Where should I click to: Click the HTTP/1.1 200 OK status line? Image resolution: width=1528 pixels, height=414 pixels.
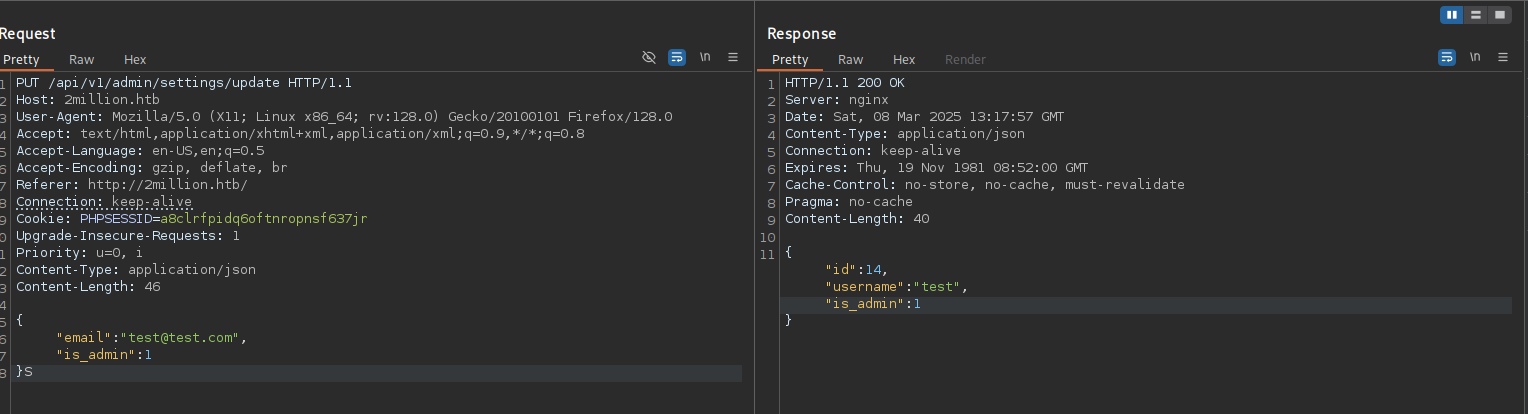pyautogui.click(x=845, y=83)
